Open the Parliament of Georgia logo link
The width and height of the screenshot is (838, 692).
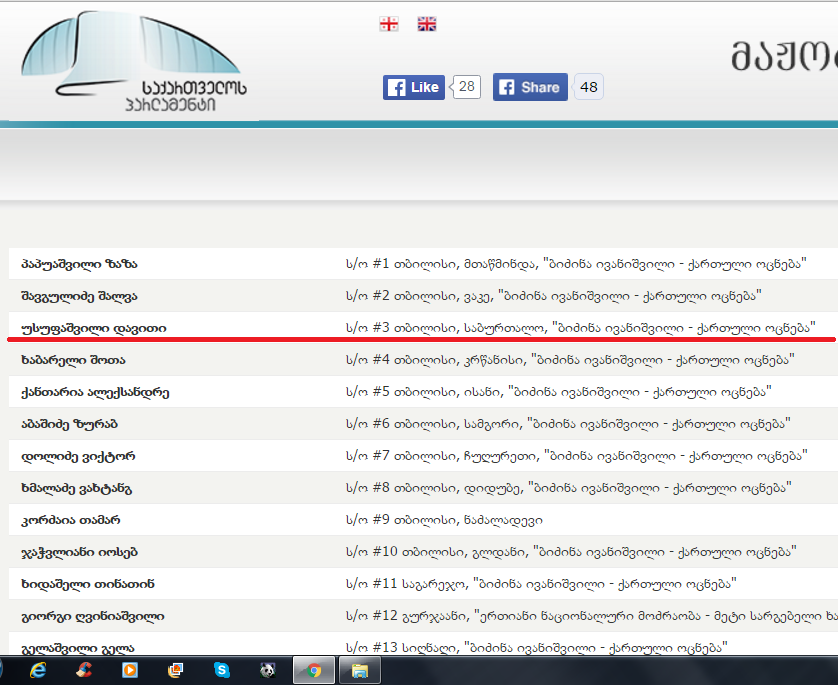tap(134, 61)
